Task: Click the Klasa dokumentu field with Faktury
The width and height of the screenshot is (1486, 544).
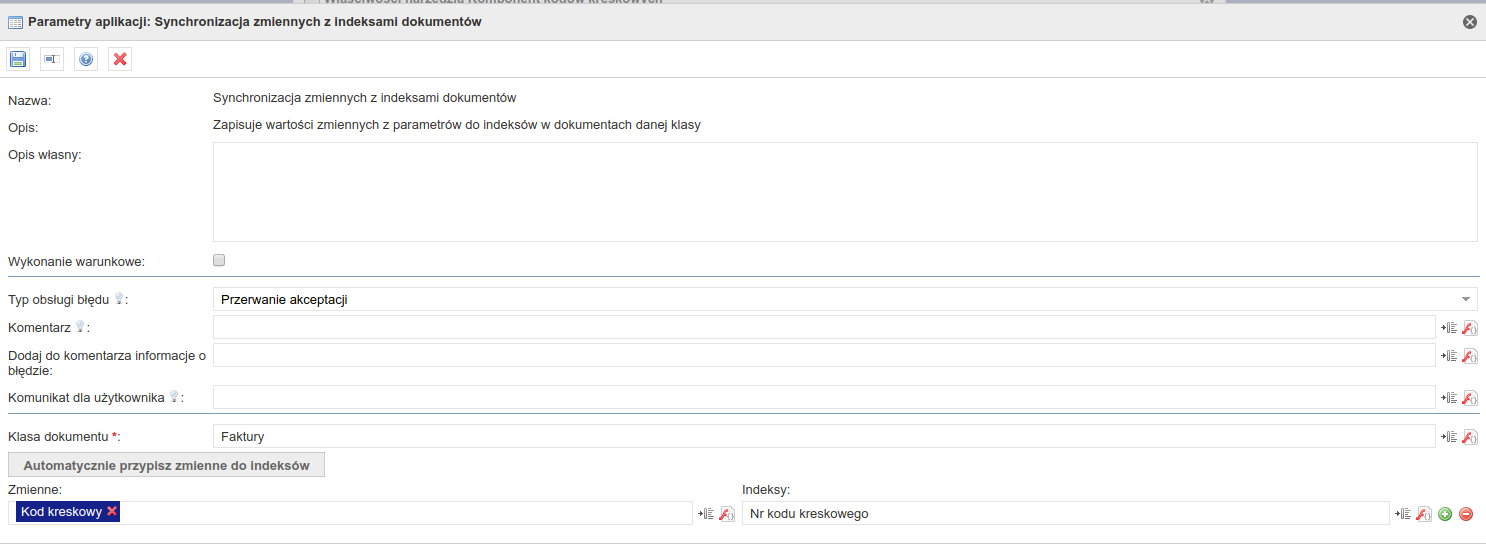Action: click(x=823, y=436)
